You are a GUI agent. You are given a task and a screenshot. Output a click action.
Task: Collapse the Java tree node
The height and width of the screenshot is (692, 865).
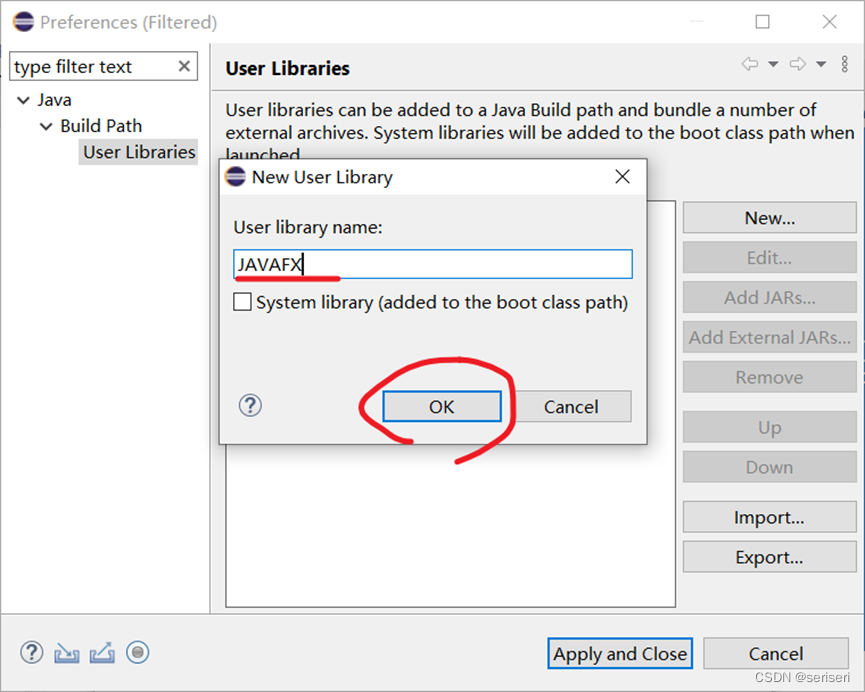pyautogui.click(x=23, y=100)
